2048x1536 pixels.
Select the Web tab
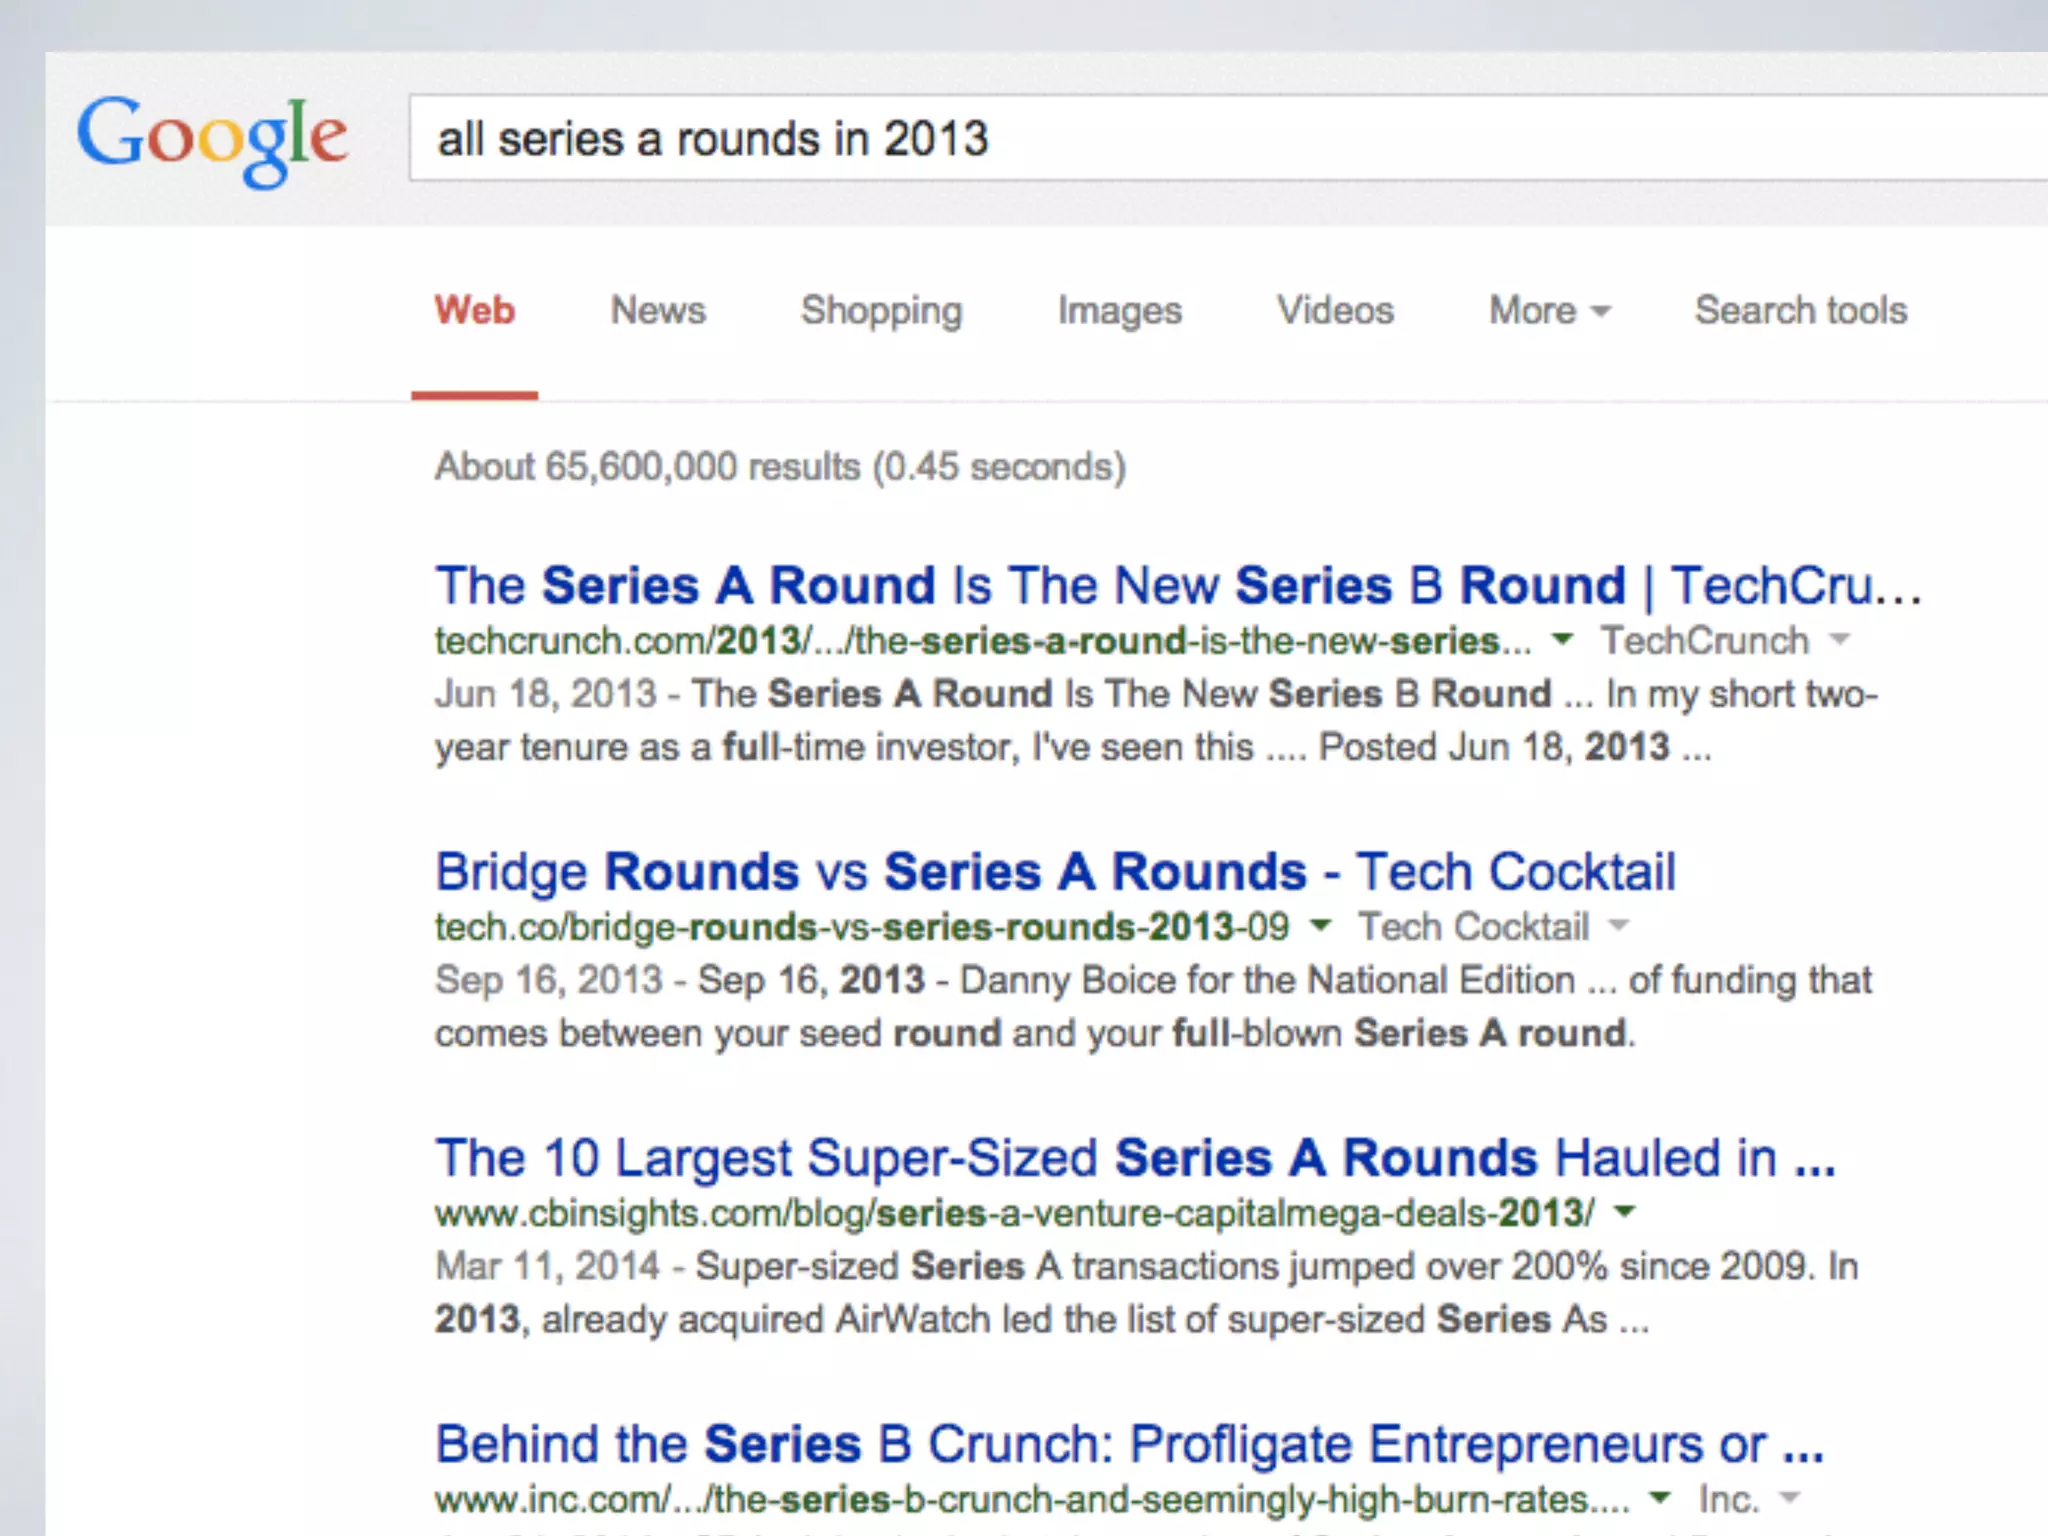(474, 310)
